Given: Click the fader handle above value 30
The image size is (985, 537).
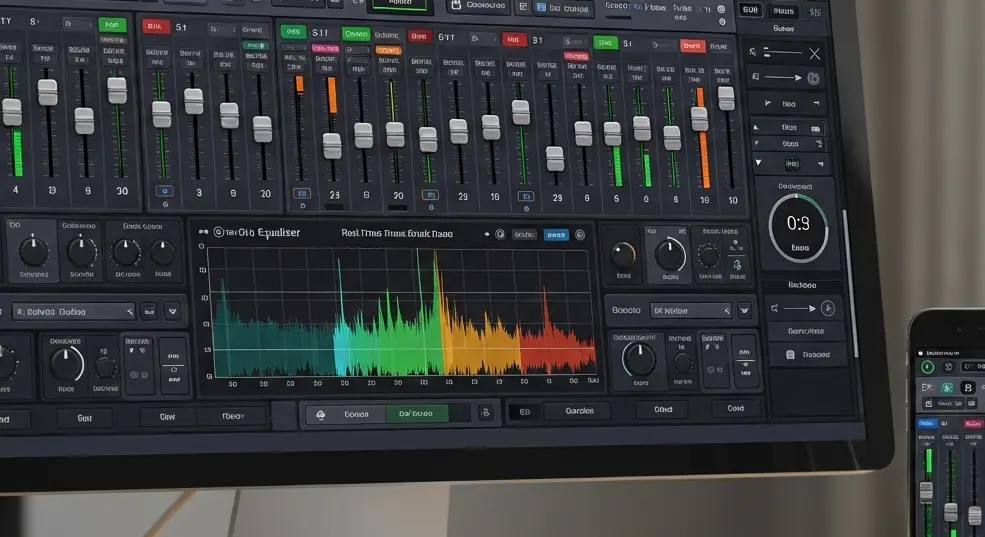Looking at the screenshot, I should [x=117, y=90].
